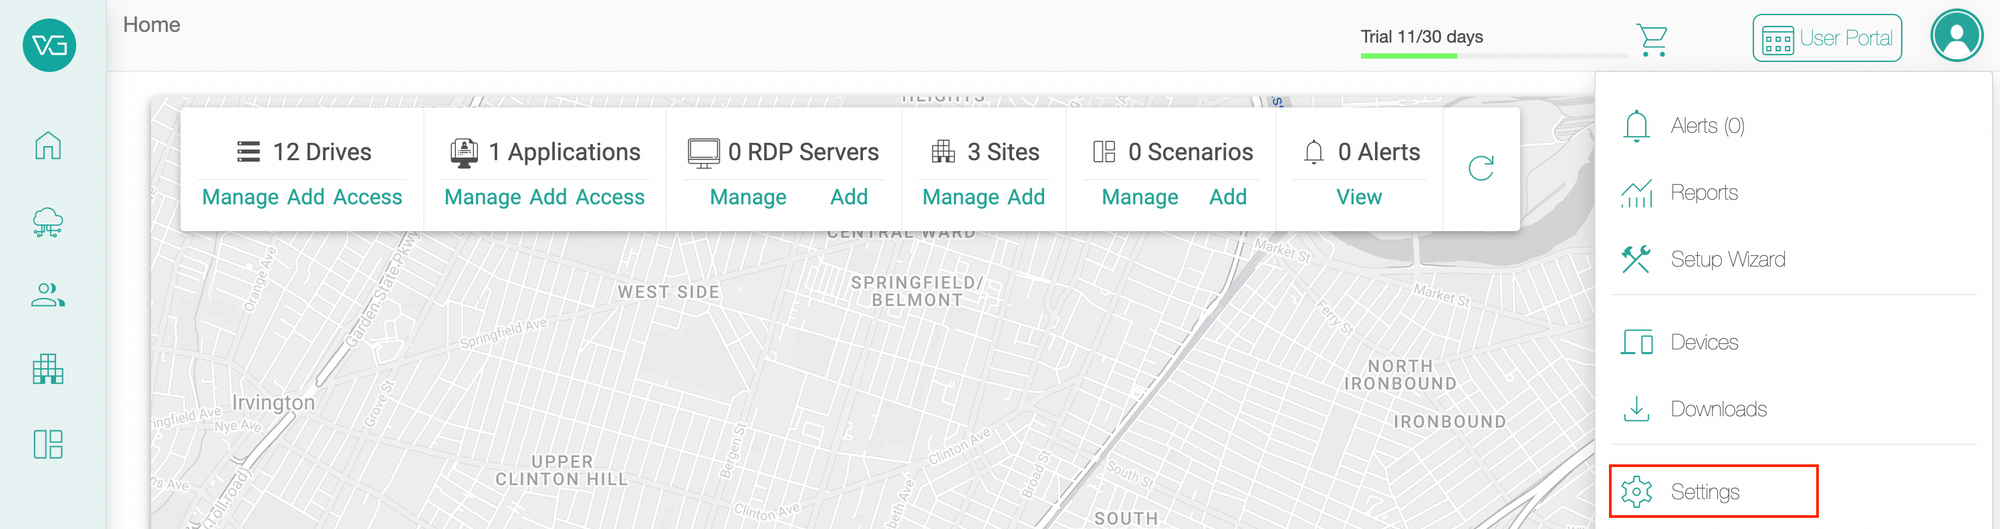2000x529 pixels.
Task: Click the user profile avatar icon
Action: [x=1957, y=36]
